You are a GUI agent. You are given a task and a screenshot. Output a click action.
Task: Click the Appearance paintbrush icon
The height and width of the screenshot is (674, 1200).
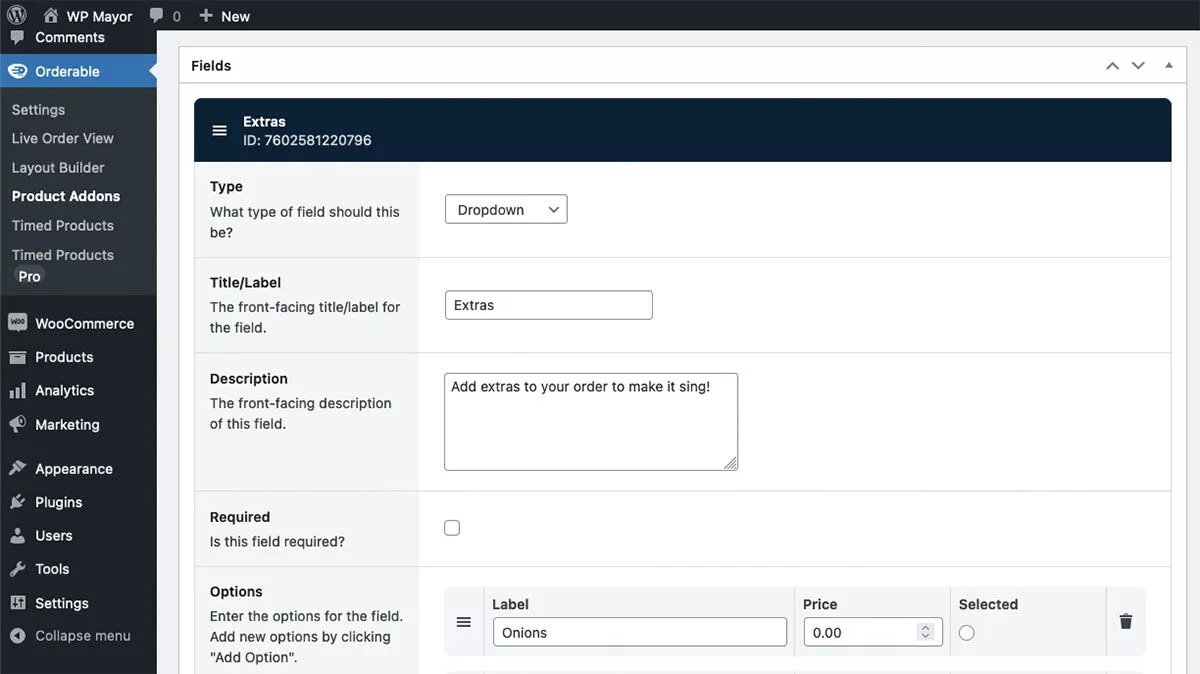click(17, 468)
